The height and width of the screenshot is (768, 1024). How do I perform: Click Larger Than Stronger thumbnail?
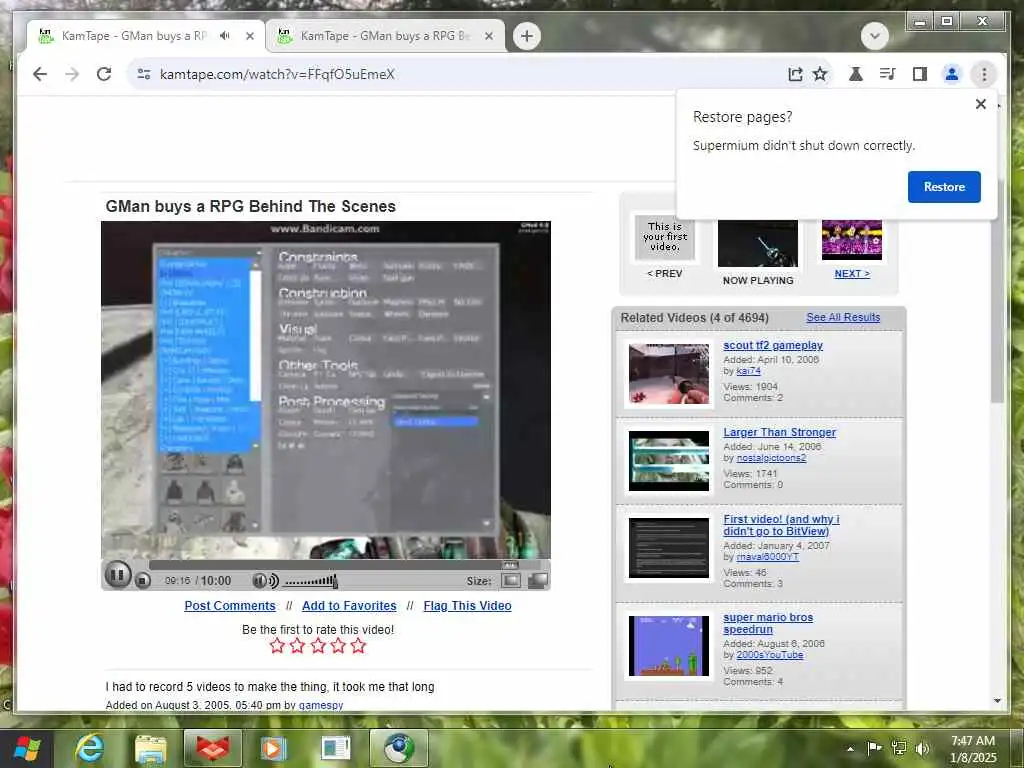[x=669, y=460]
